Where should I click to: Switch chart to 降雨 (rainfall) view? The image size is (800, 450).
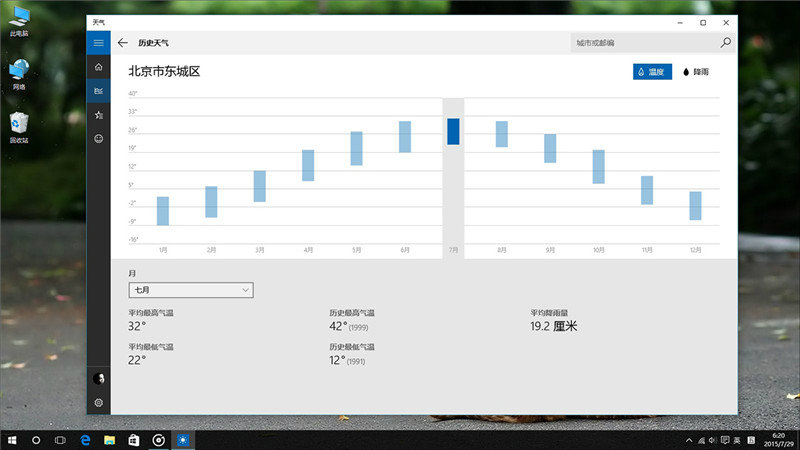695,72
